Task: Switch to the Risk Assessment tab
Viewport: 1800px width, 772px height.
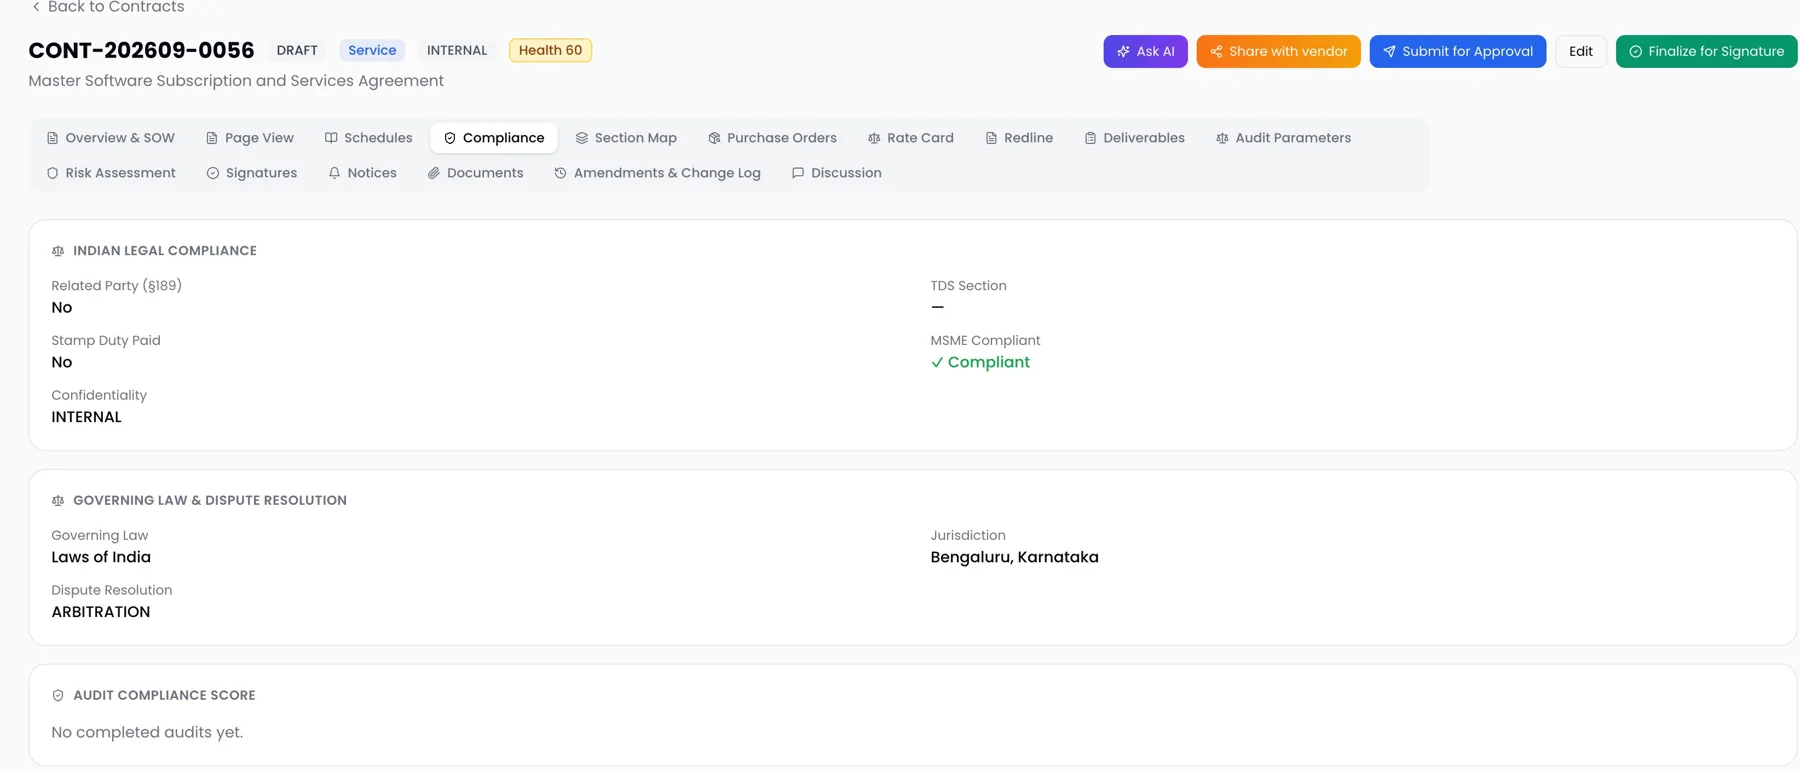Action: click(111, 173)
